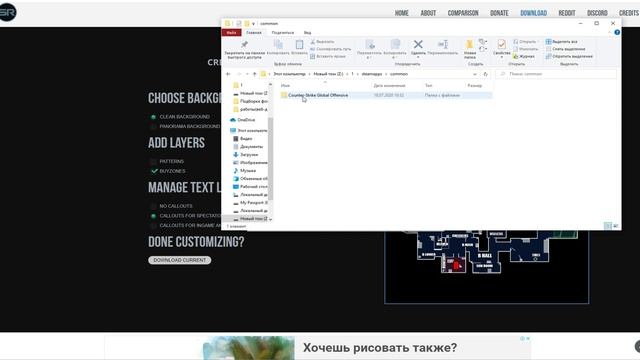
Task: Click the Search common input field
Action: (556, 74)
